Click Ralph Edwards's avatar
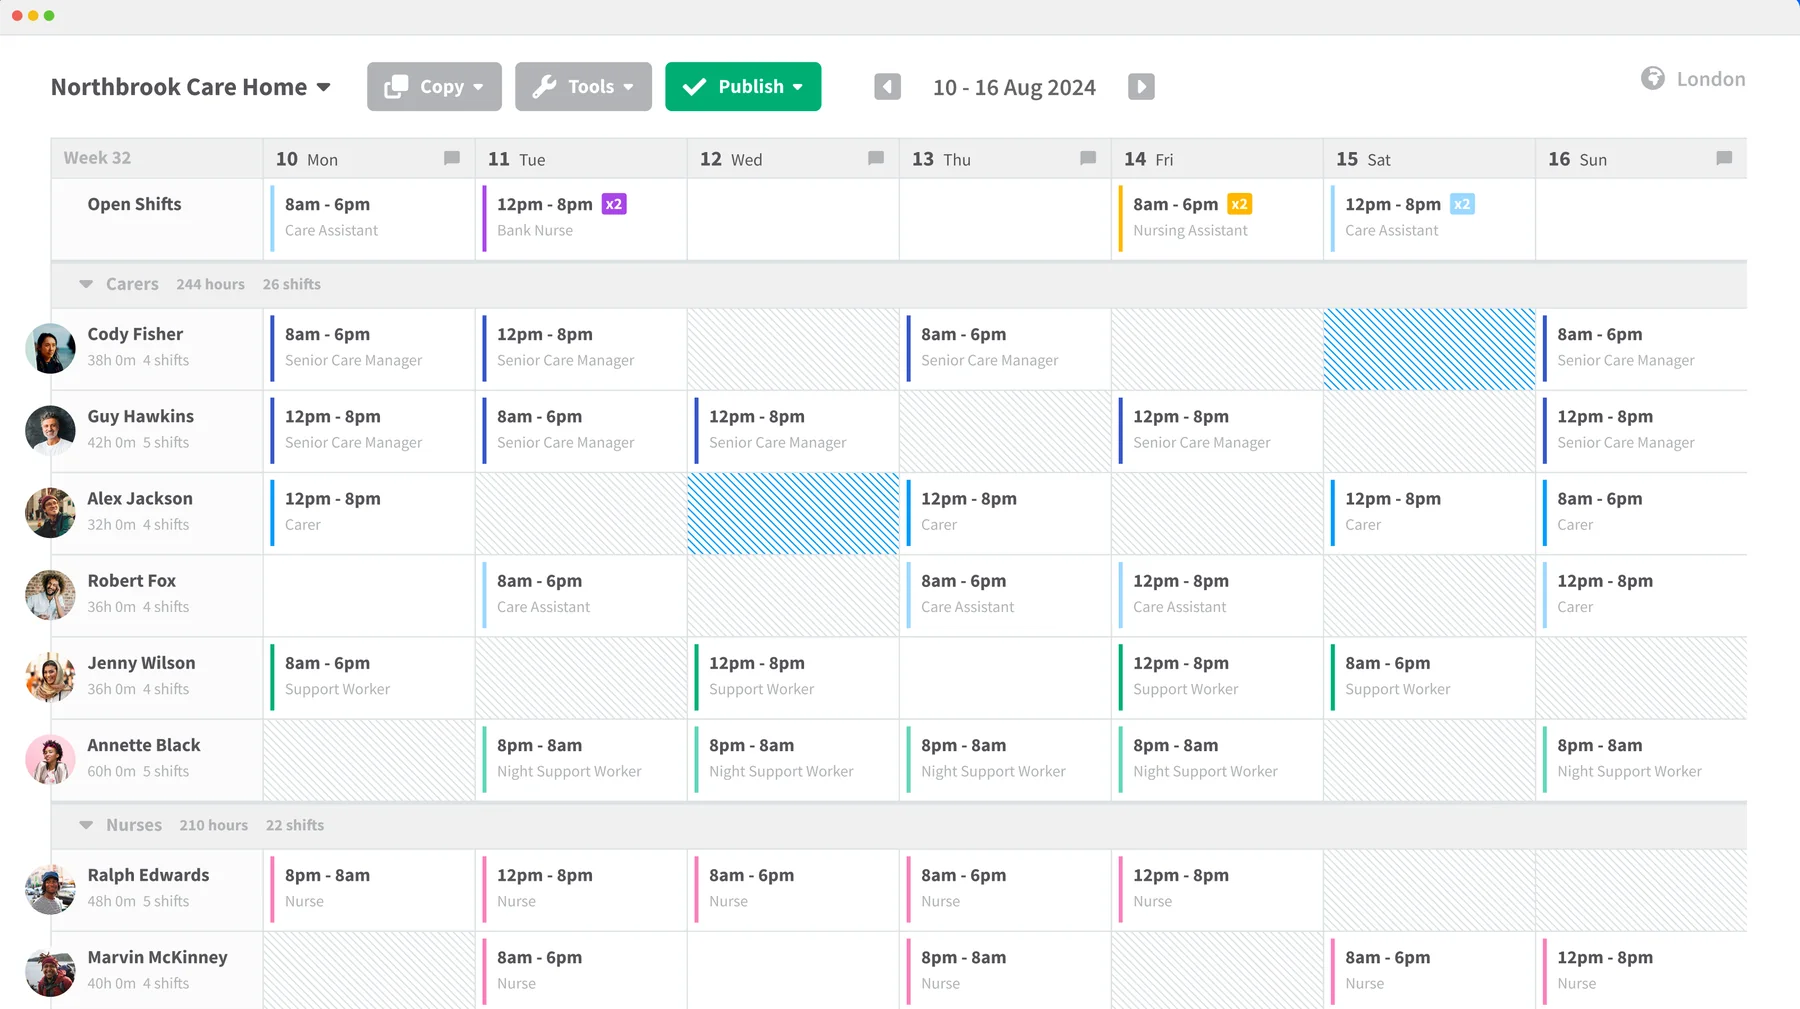Viewport: 1800px width, 1009px height. click(50, 890)
